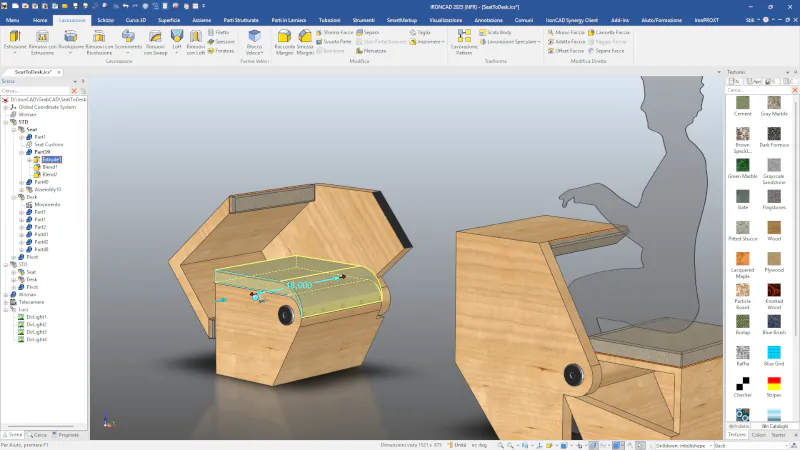Activate the Sforma Facce draft tool

[335, 32]
